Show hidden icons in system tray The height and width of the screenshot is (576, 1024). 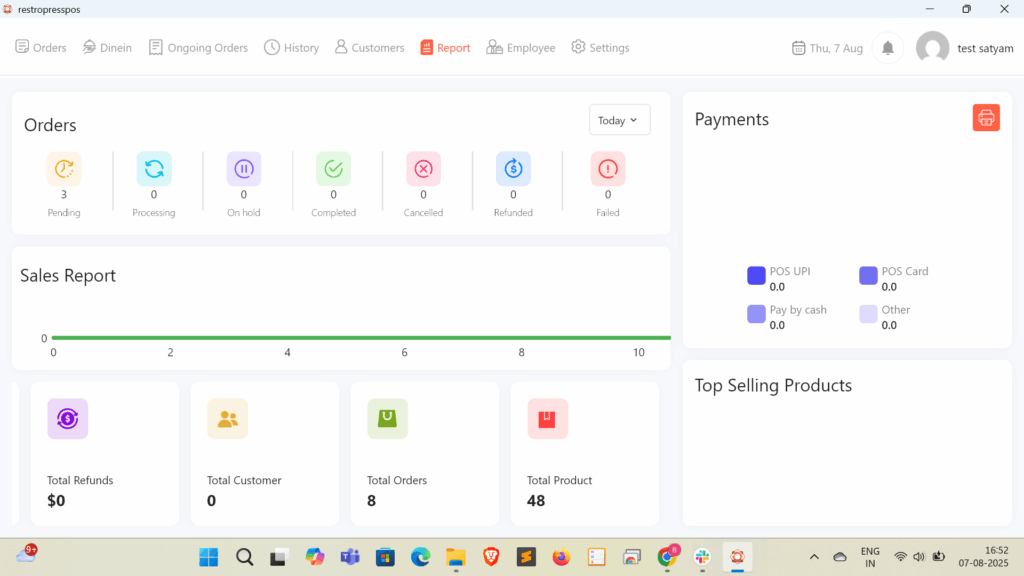(814, 557)
